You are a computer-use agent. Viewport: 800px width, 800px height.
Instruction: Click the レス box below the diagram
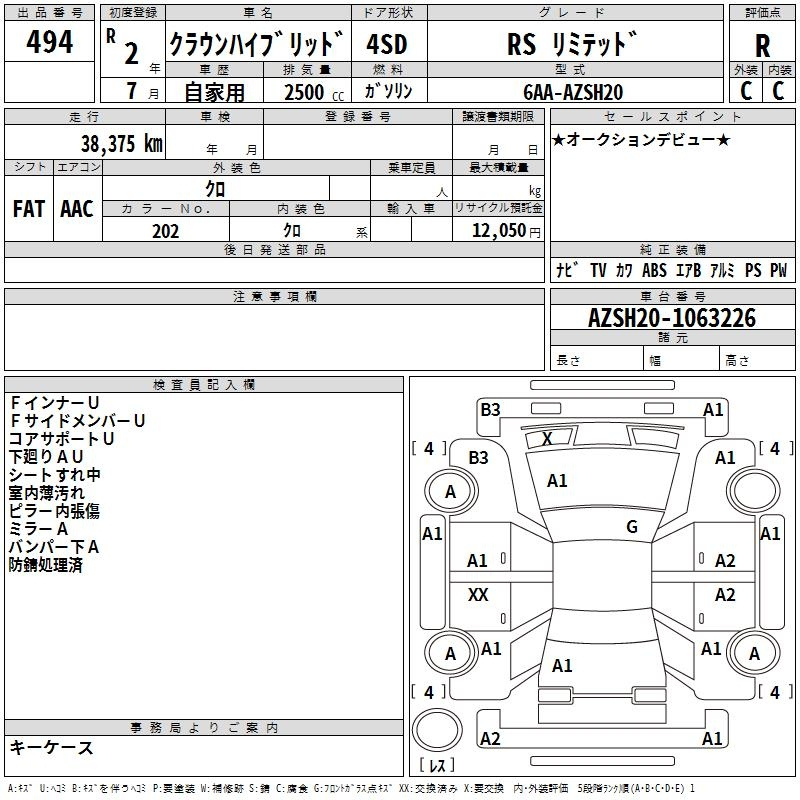pos(437,766)
